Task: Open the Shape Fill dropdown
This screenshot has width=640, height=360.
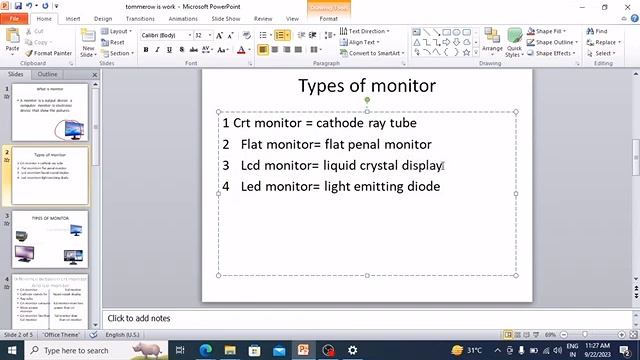Action: pyautogui.click(x=547, y=31)
